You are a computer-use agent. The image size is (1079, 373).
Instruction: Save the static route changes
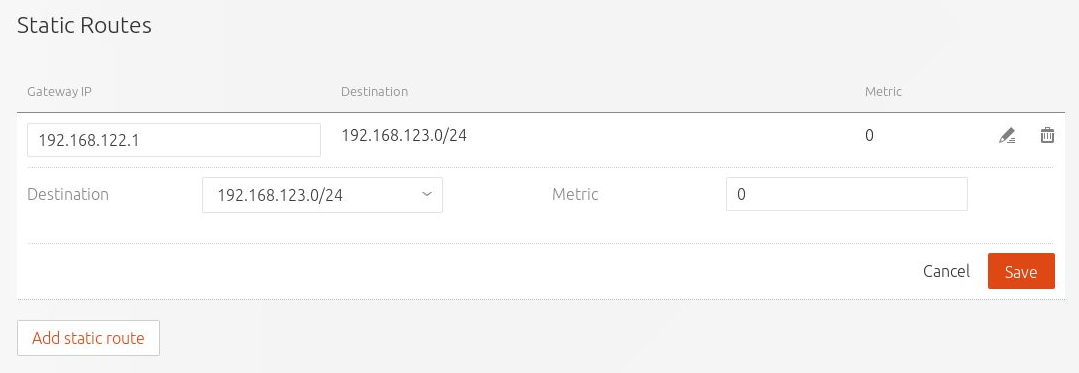pos(1021,271)
